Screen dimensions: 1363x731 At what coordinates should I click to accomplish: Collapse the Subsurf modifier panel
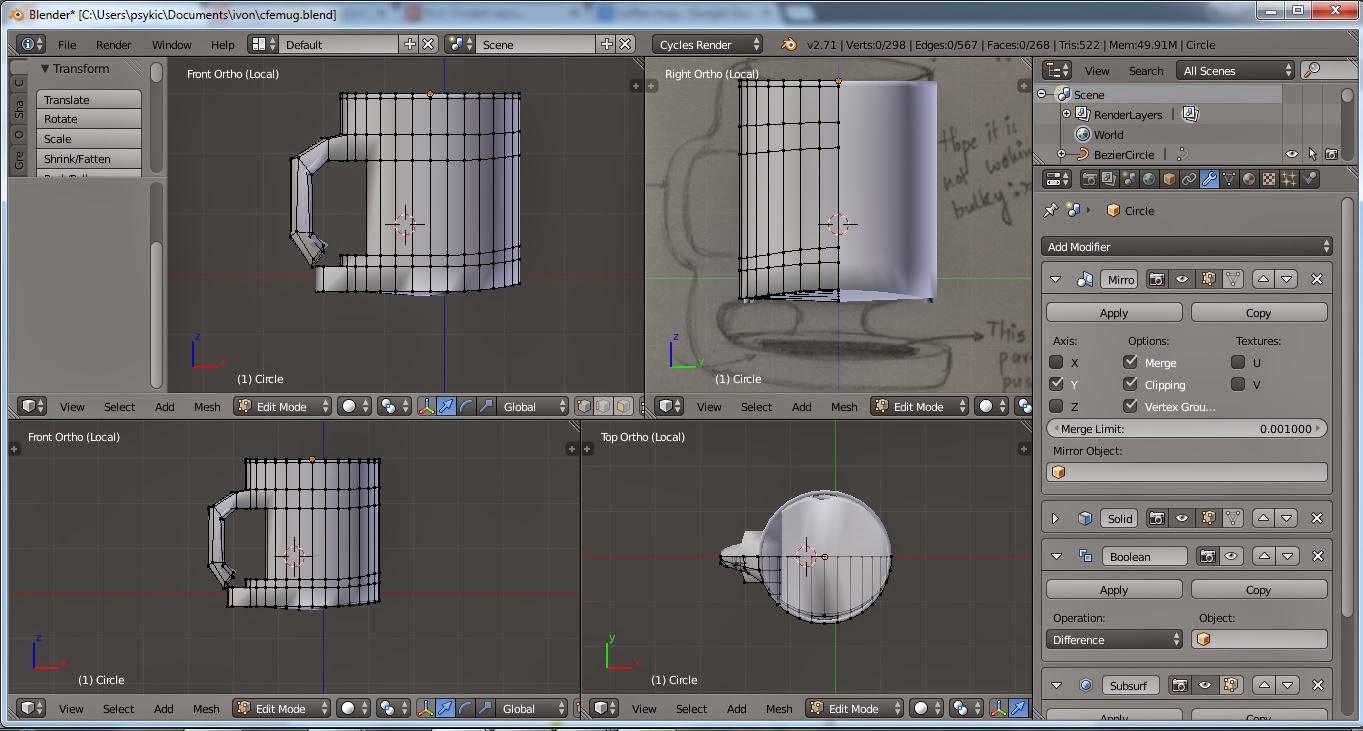click(x=1056, y=685)
